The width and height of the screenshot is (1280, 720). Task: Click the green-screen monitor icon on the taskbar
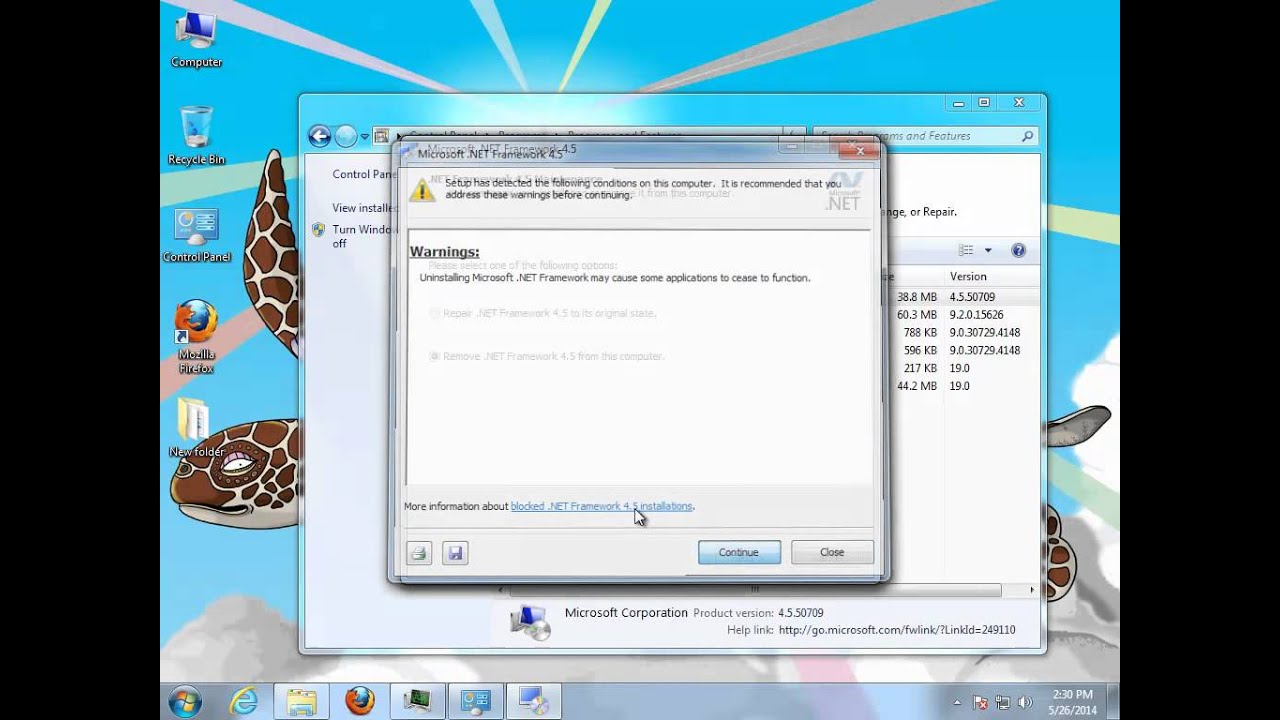(418, 701)
